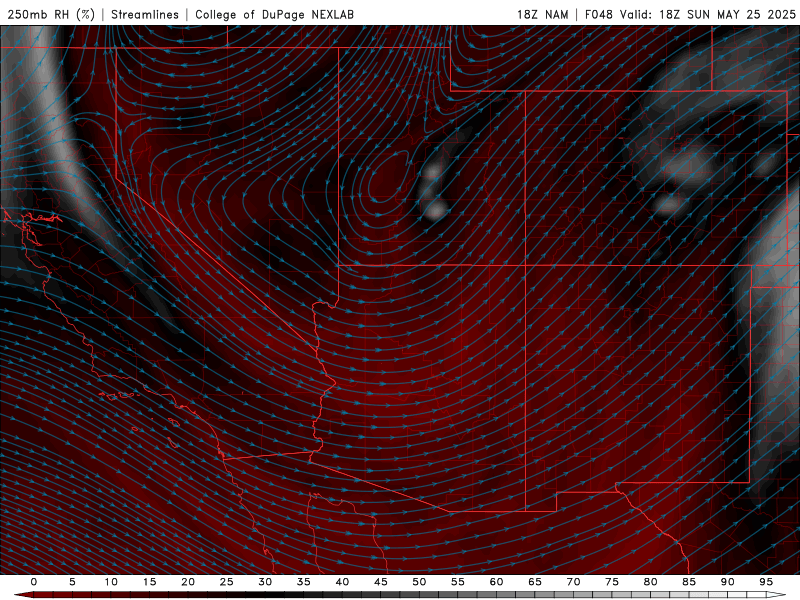Click the "45" label on color scale
This screenshot has width=800, height=600.
(x=381, y=582)
